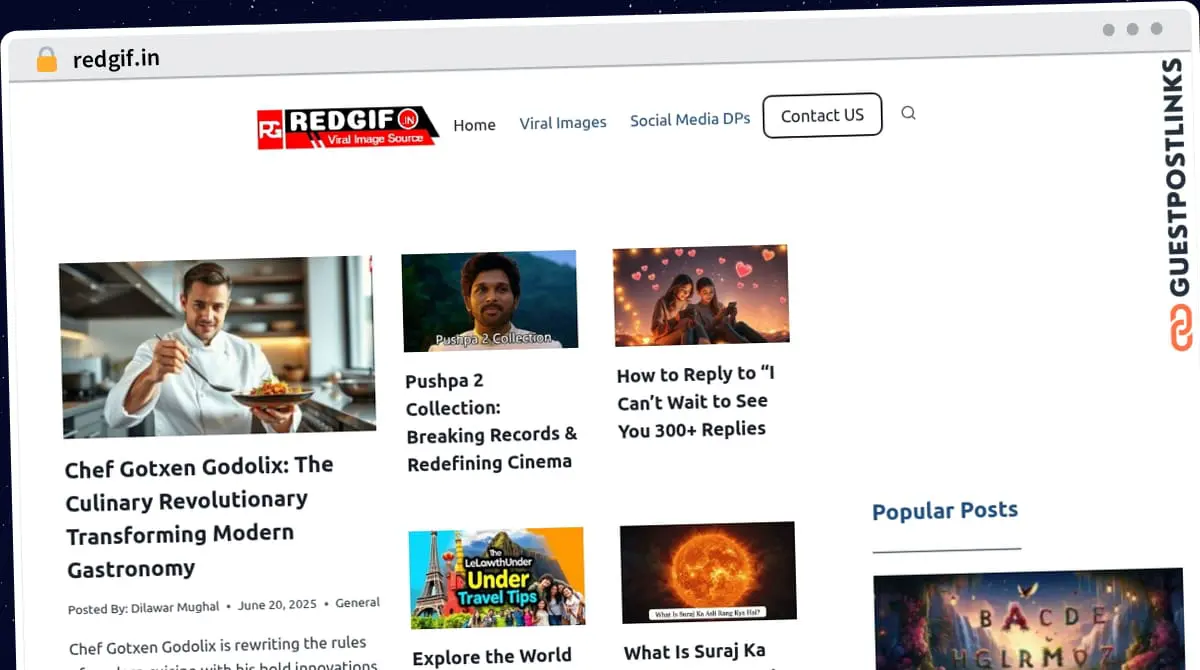Open How to Reply article headline

tap(695, 401)
